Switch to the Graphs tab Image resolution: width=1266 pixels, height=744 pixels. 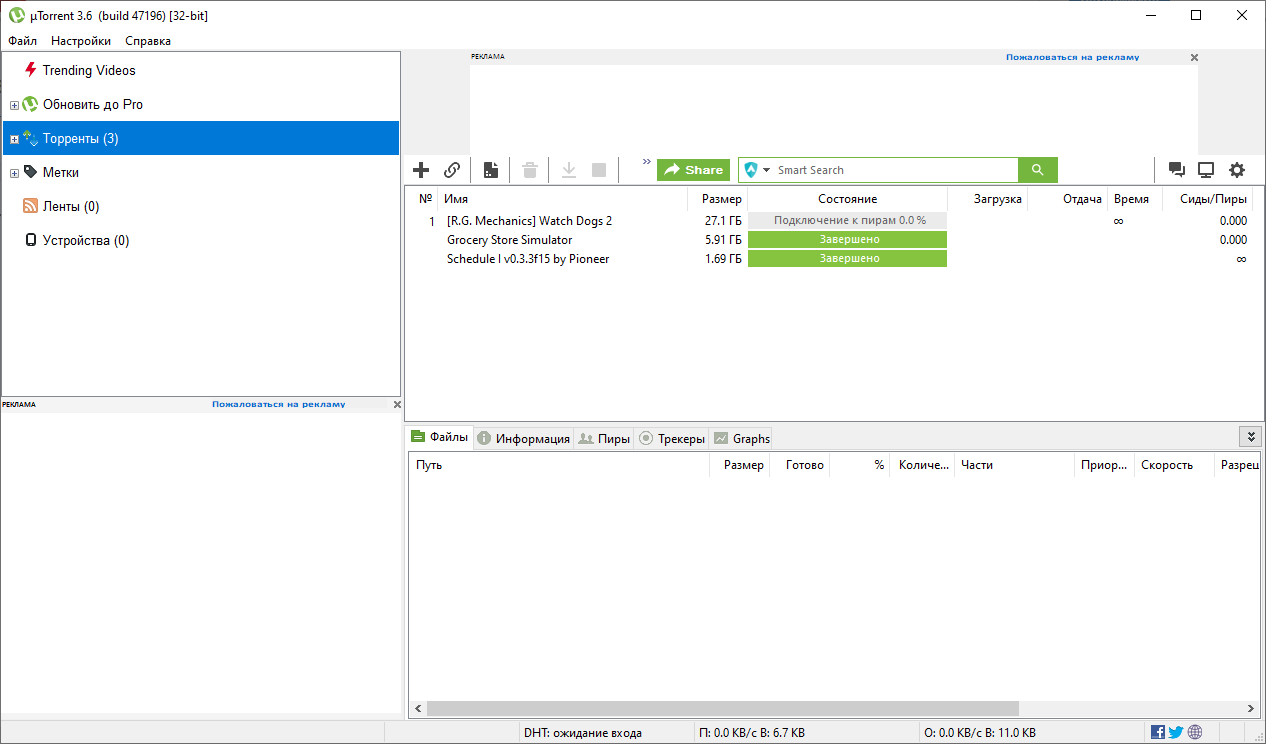(741, 438)
